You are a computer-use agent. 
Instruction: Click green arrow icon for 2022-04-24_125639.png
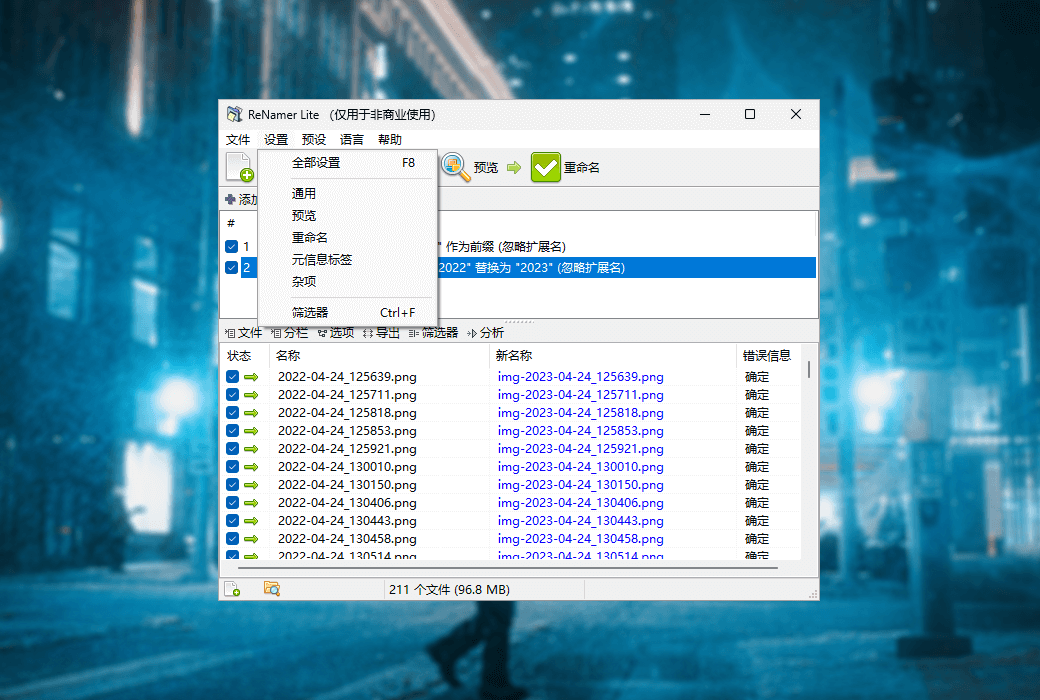pyautogui.click(x=251, y=377)
